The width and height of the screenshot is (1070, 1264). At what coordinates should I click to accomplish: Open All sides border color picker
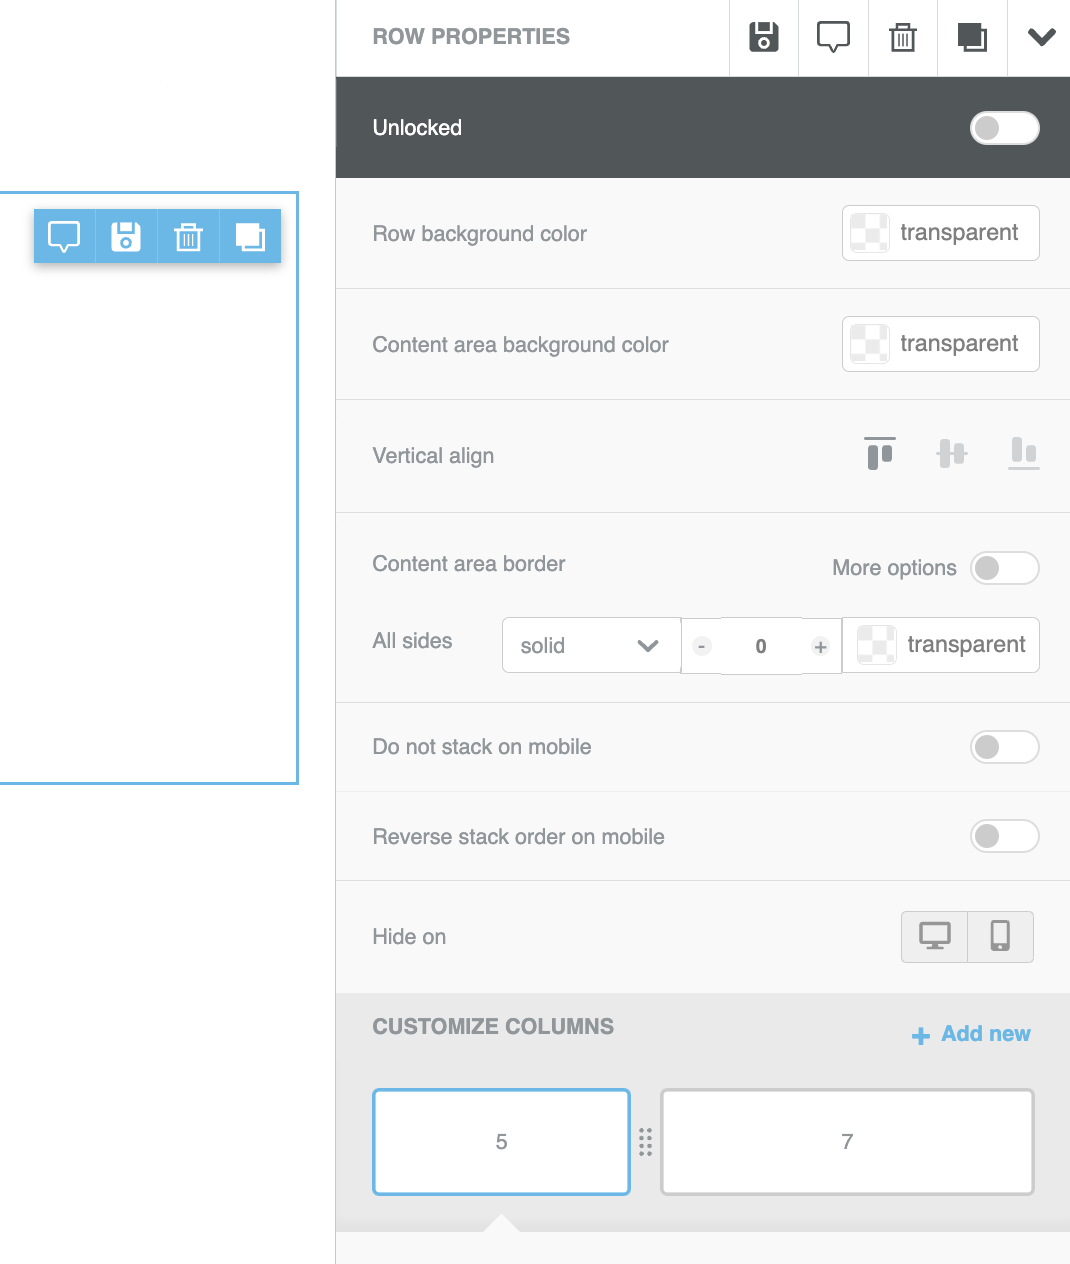940,645
